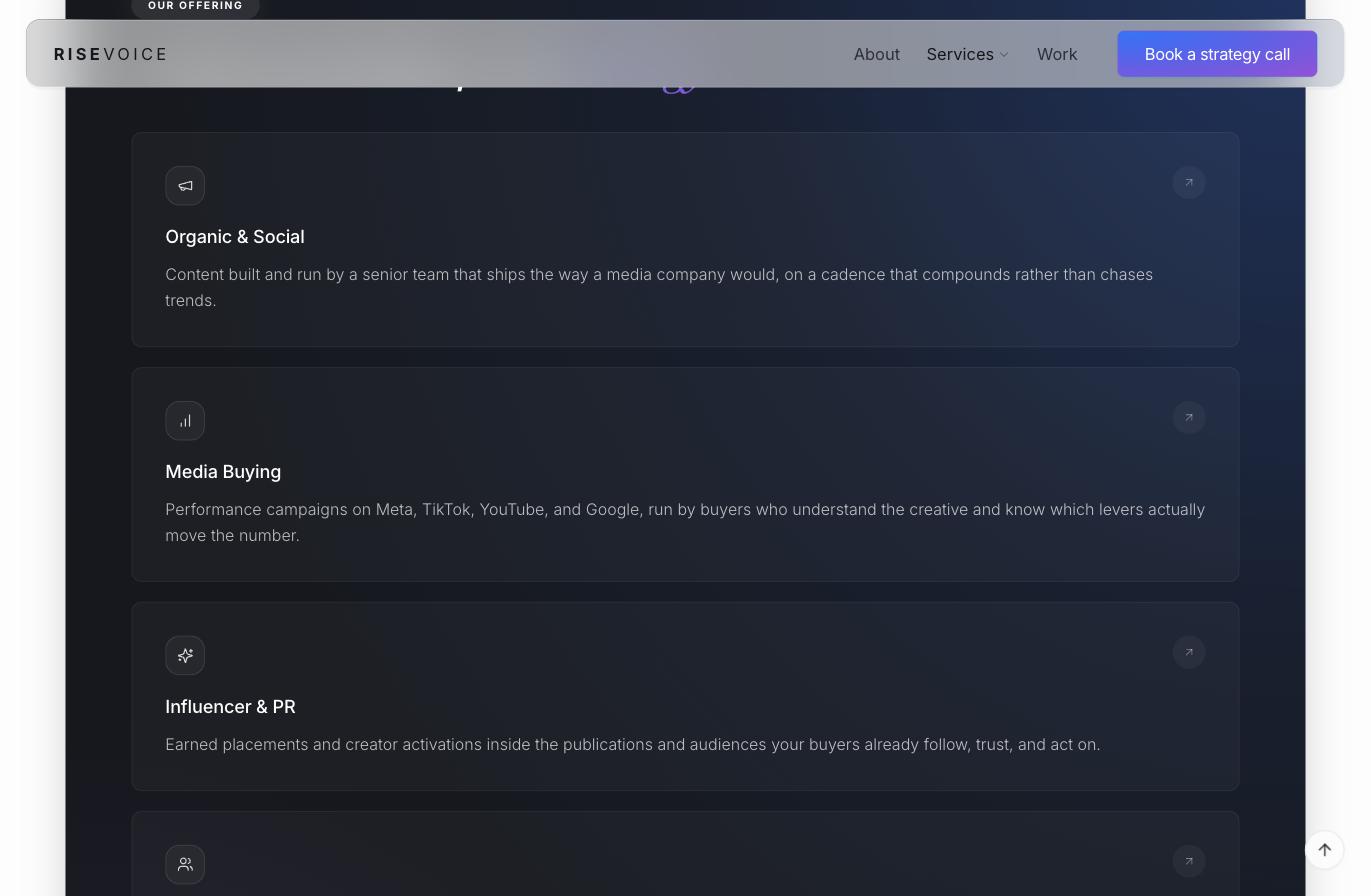Select the Media Buying heading
The height and width of the screenshot is (896, 1371).
pyautogui.click(x=223, y=472)
